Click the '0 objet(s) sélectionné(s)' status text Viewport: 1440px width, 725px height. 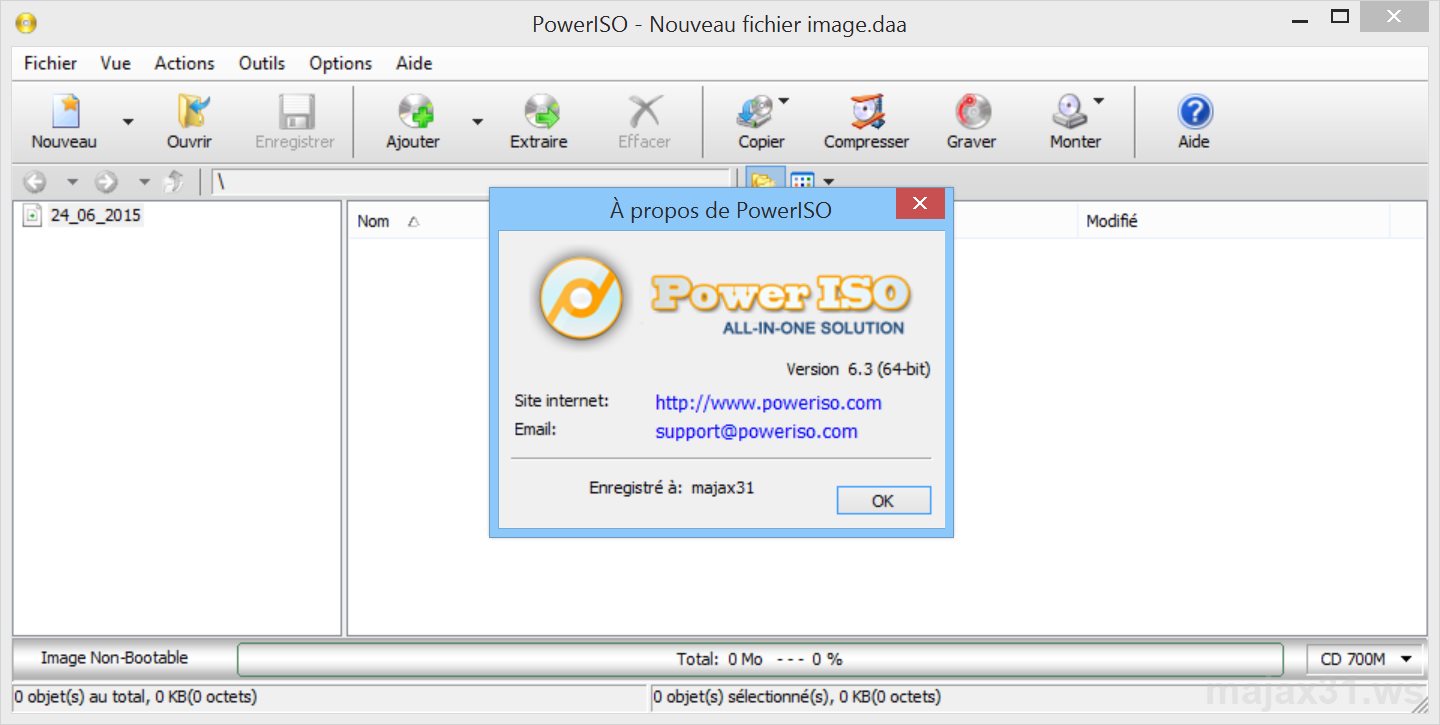pos(797,697)
